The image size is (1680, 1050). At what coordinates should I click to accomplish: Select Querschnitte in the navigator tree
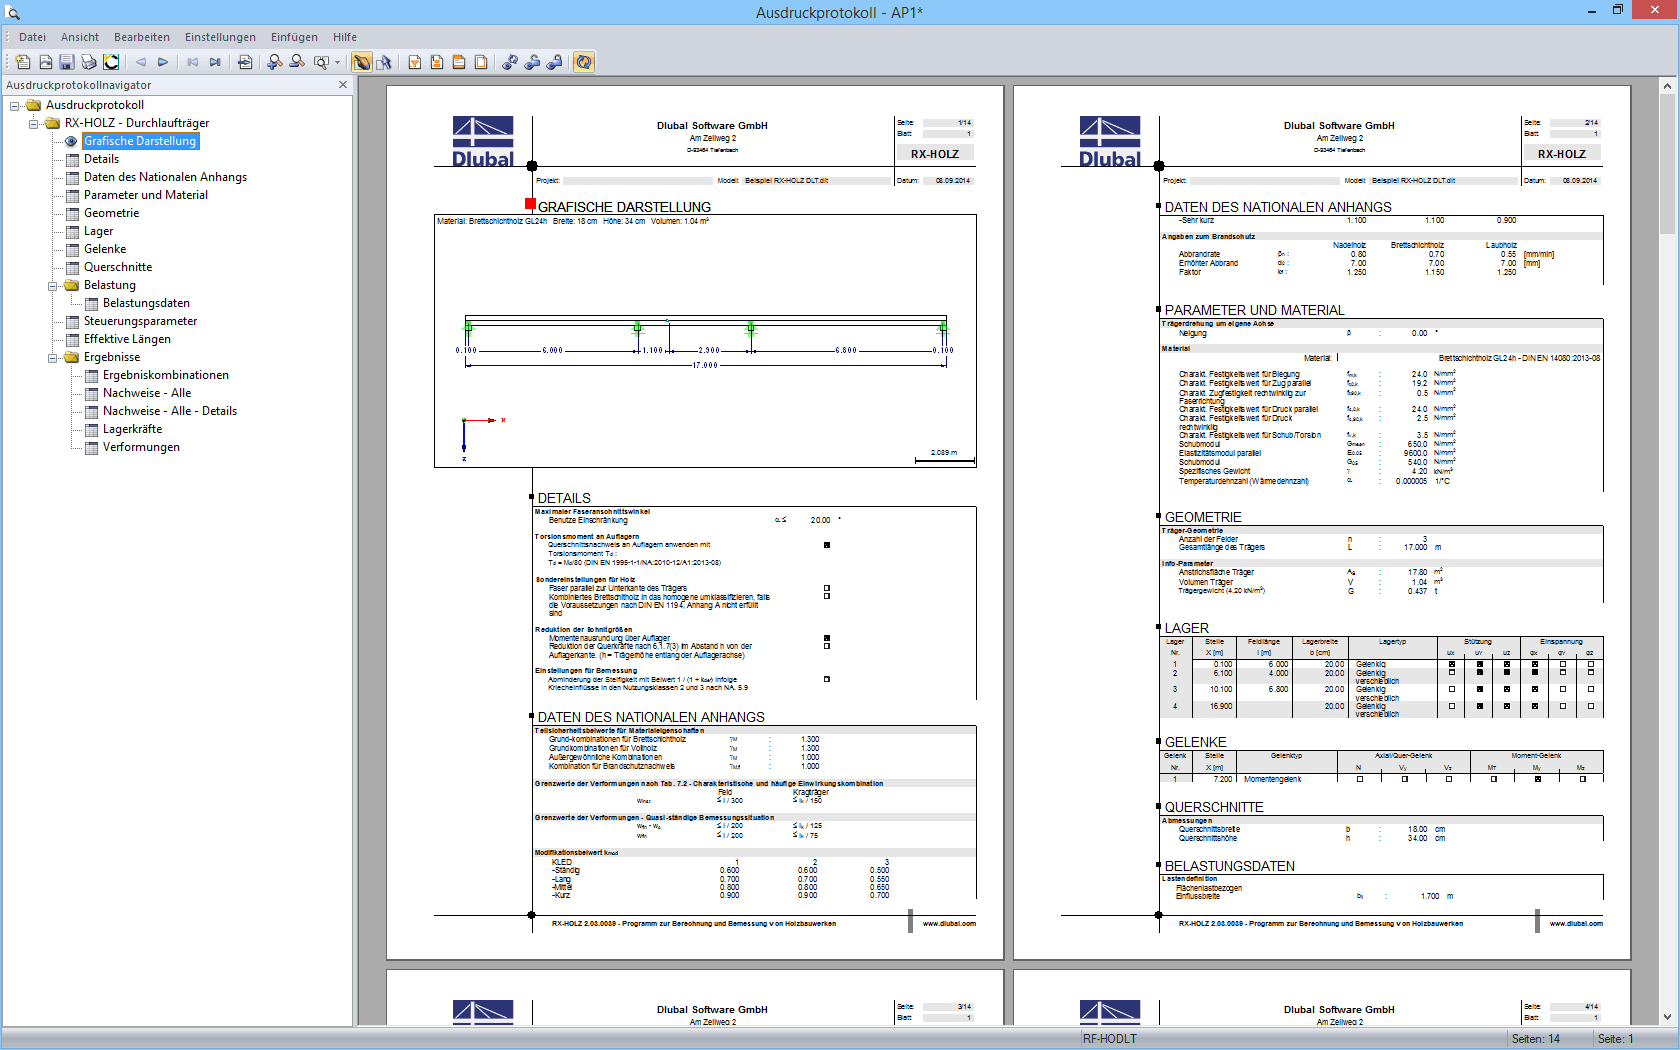(118, 267)
